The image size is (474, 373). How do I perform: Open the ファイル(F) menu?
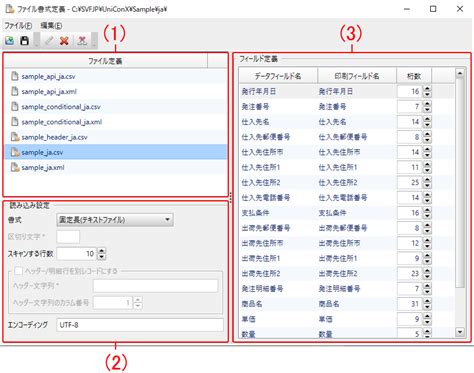click(18, 26)
